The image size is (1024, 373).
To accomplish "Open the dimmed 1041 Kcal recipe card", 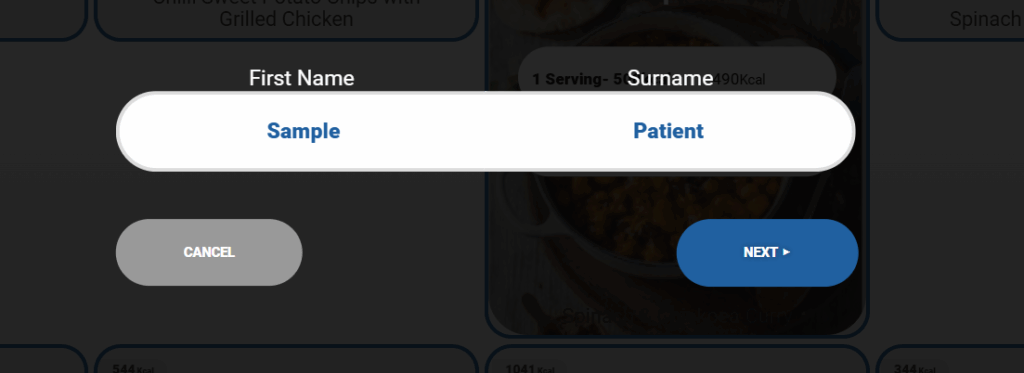I will tap(677, 359).
